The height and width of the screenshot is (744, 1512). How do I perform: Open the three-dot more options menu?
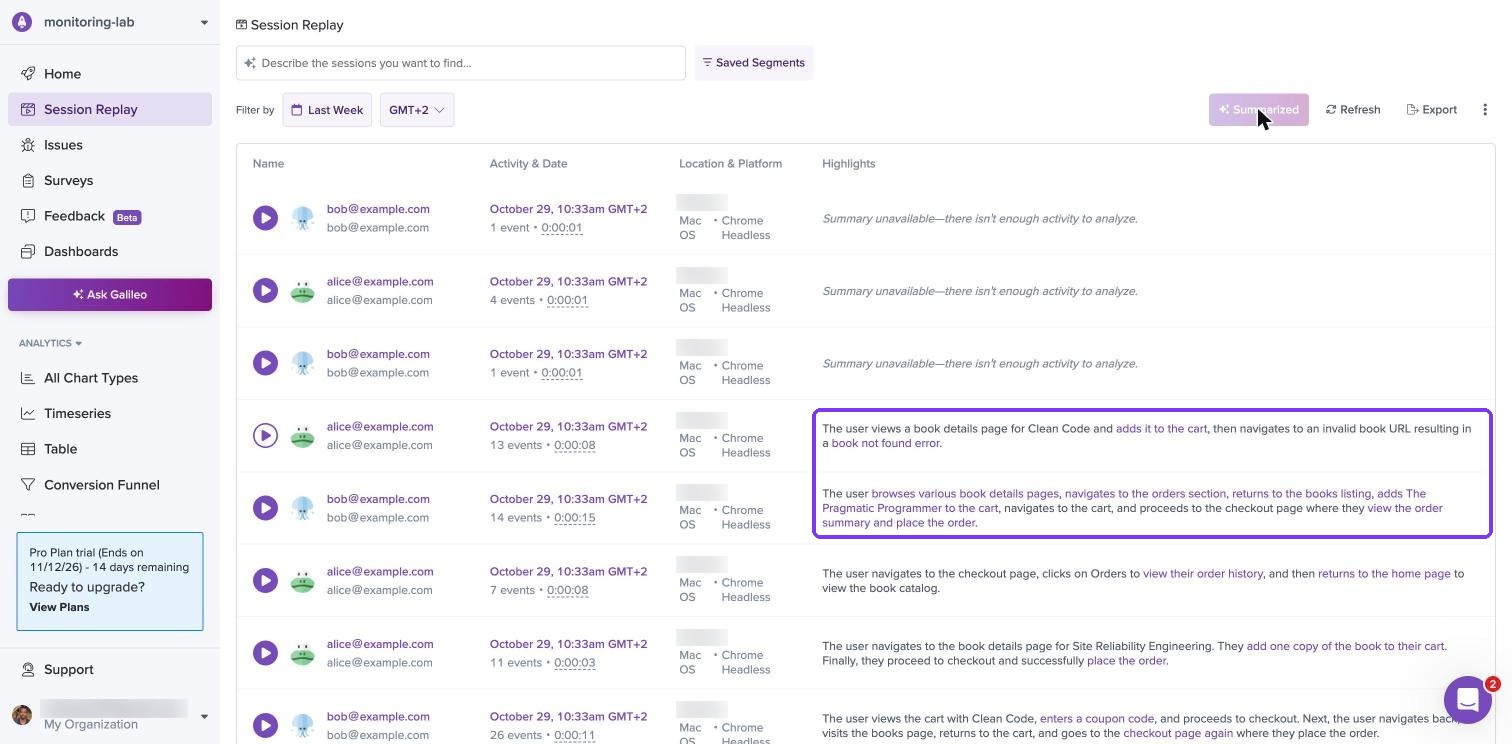1485,110
